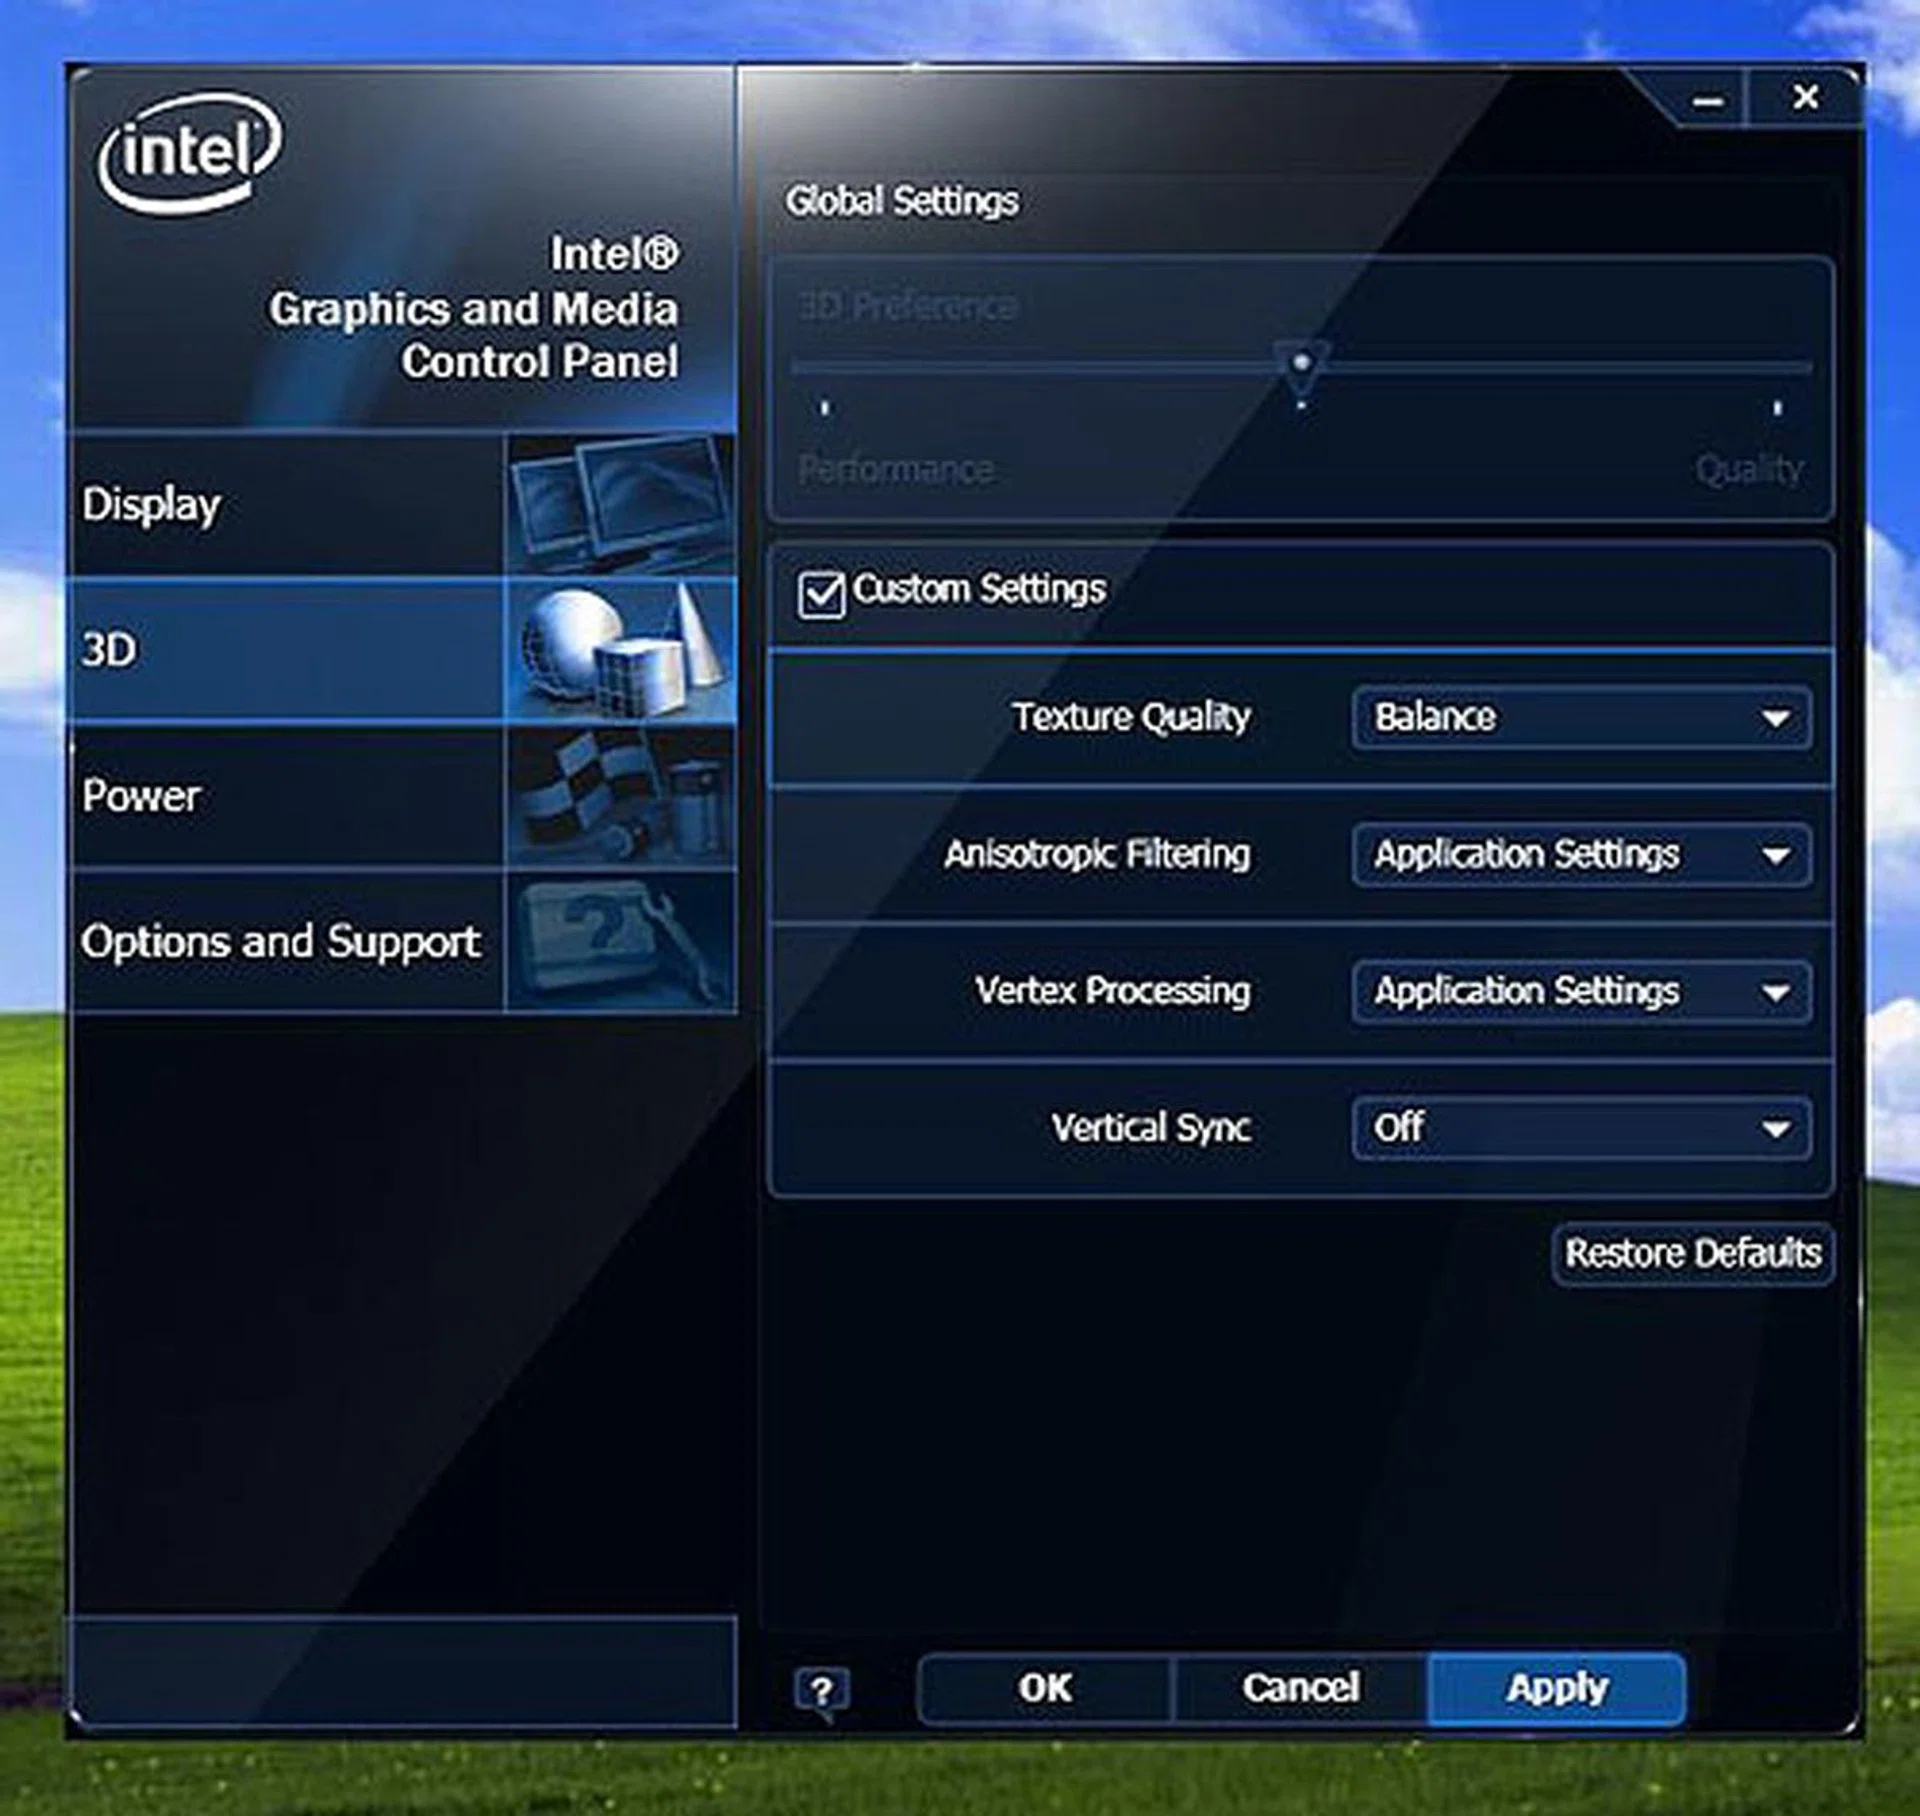
Task: Minimize the Intel control panel window
Action: coord(1707,101)
